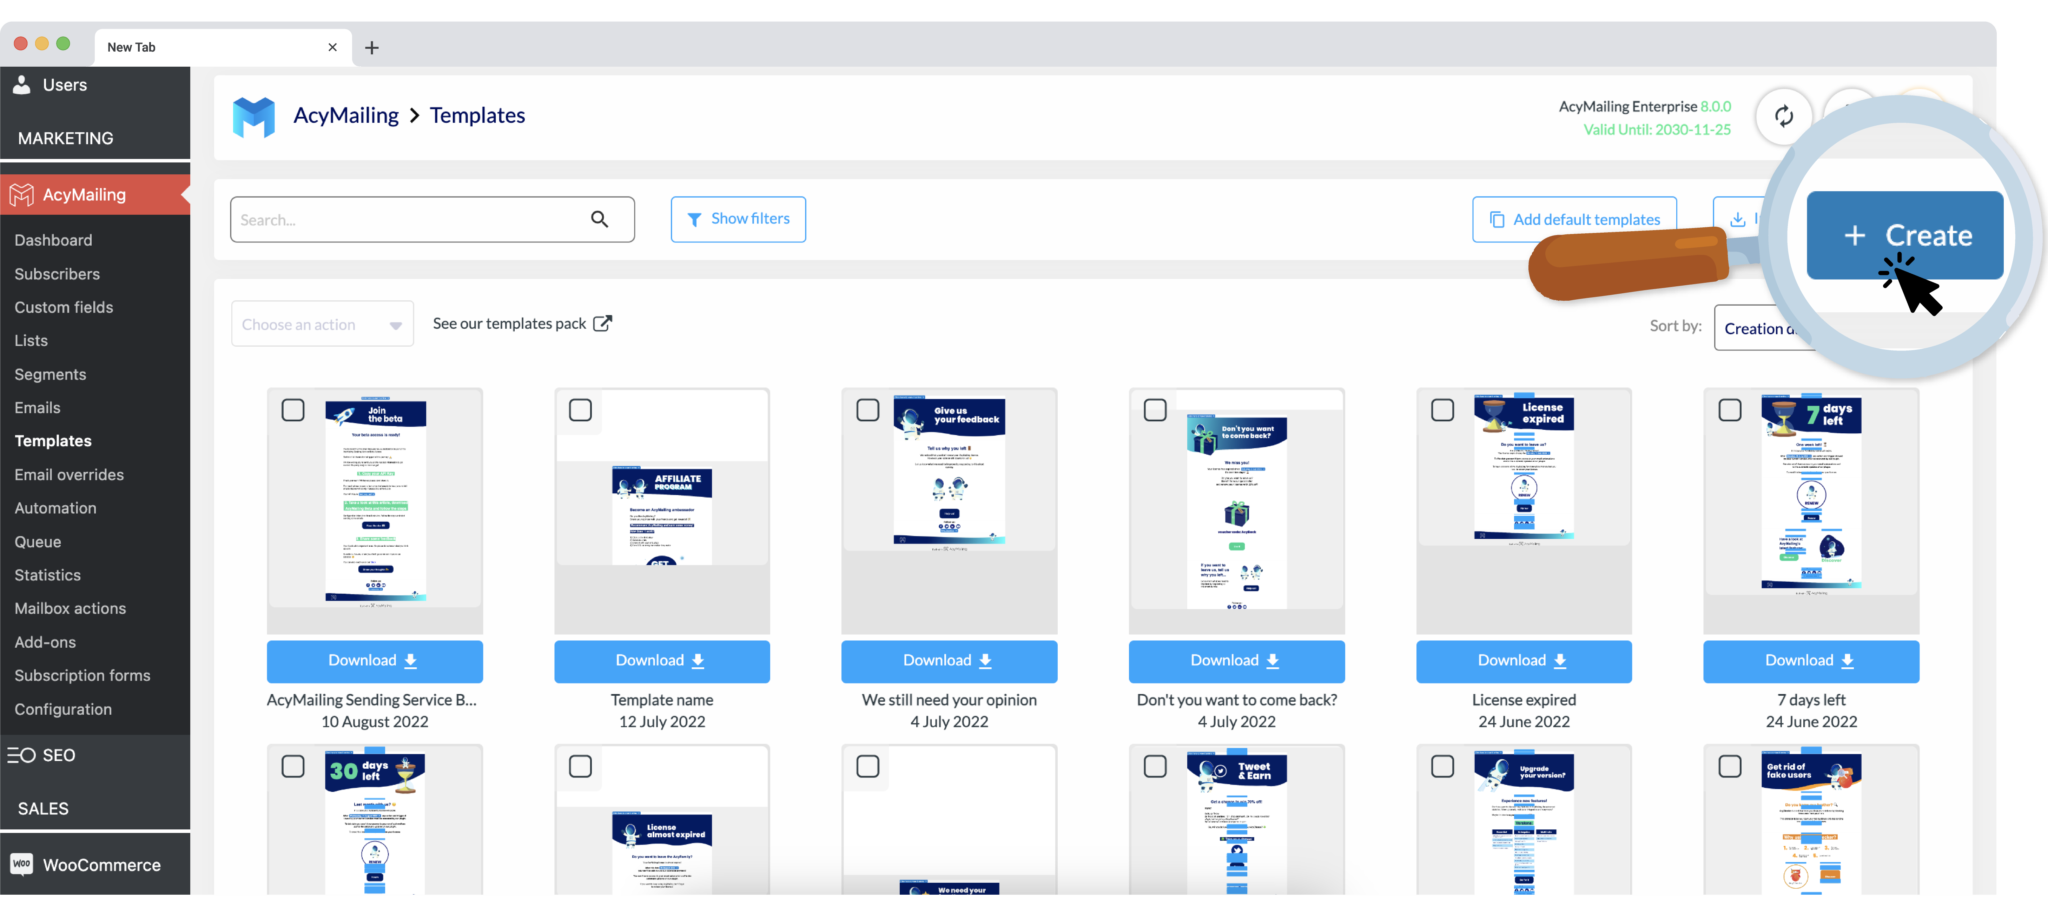Select checkbox for License expired template
The height and width of the screenshot is (901, 2048).
click(1443, 410)
